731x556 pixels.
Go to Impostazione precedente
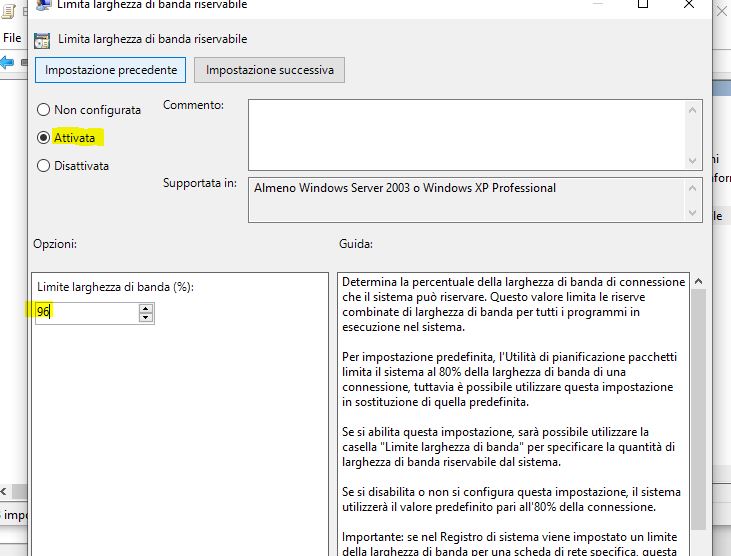(111, 70)
